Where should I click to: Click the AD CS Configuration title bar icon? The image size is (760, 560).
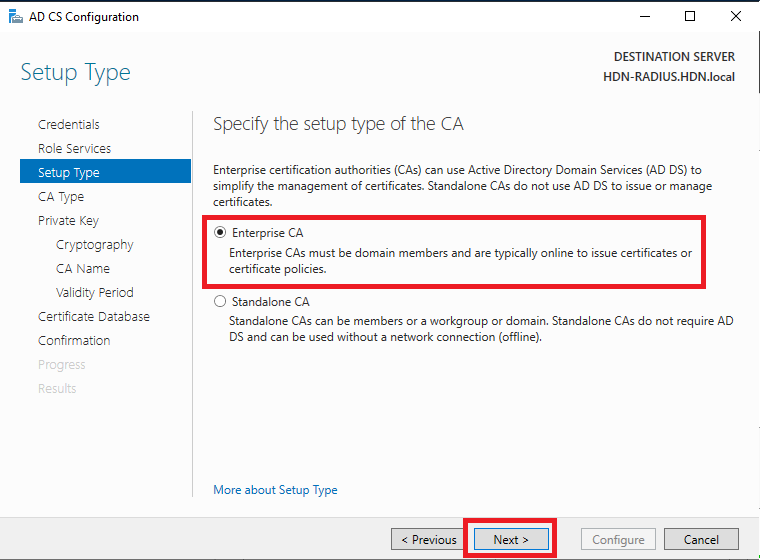(16, 17)
